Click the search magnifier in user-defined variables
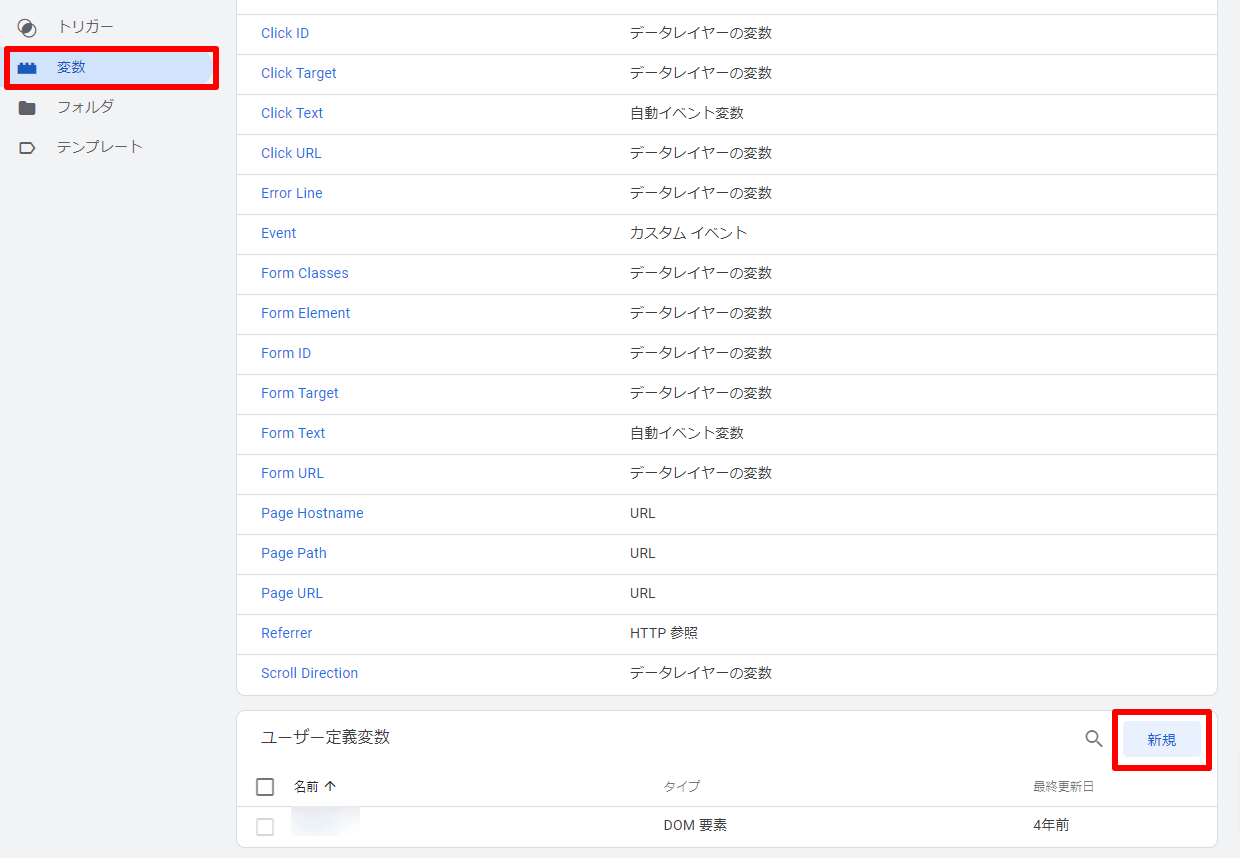 pos(1094,739)
